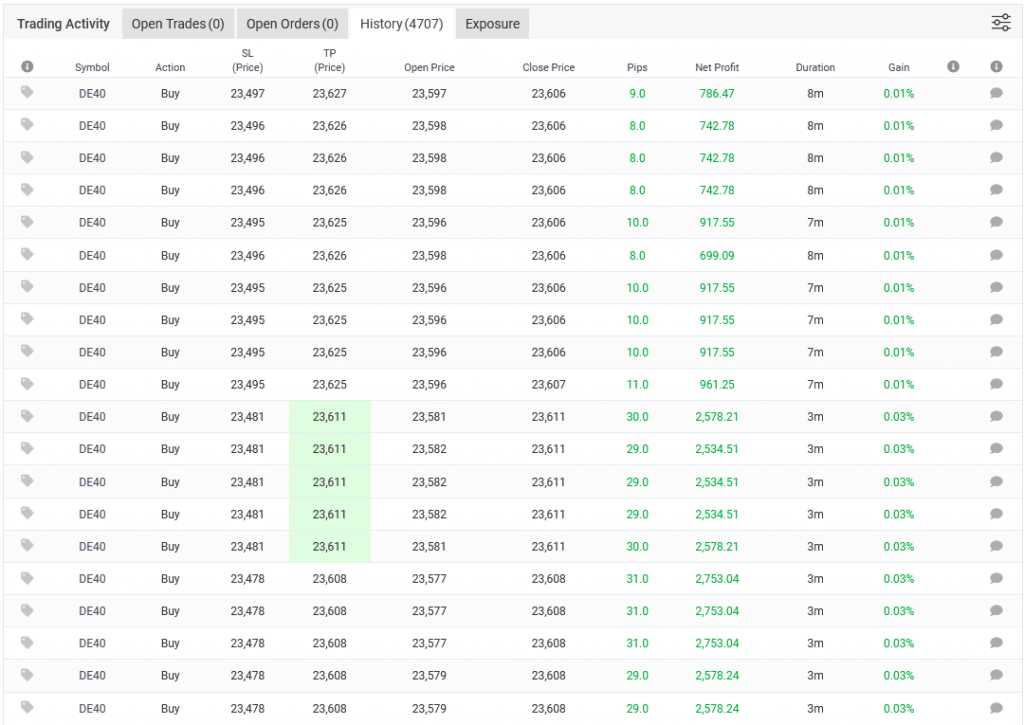Sort by the Duration column header
This screenshot has height=725, width=1024.
(x=815, y=68)
